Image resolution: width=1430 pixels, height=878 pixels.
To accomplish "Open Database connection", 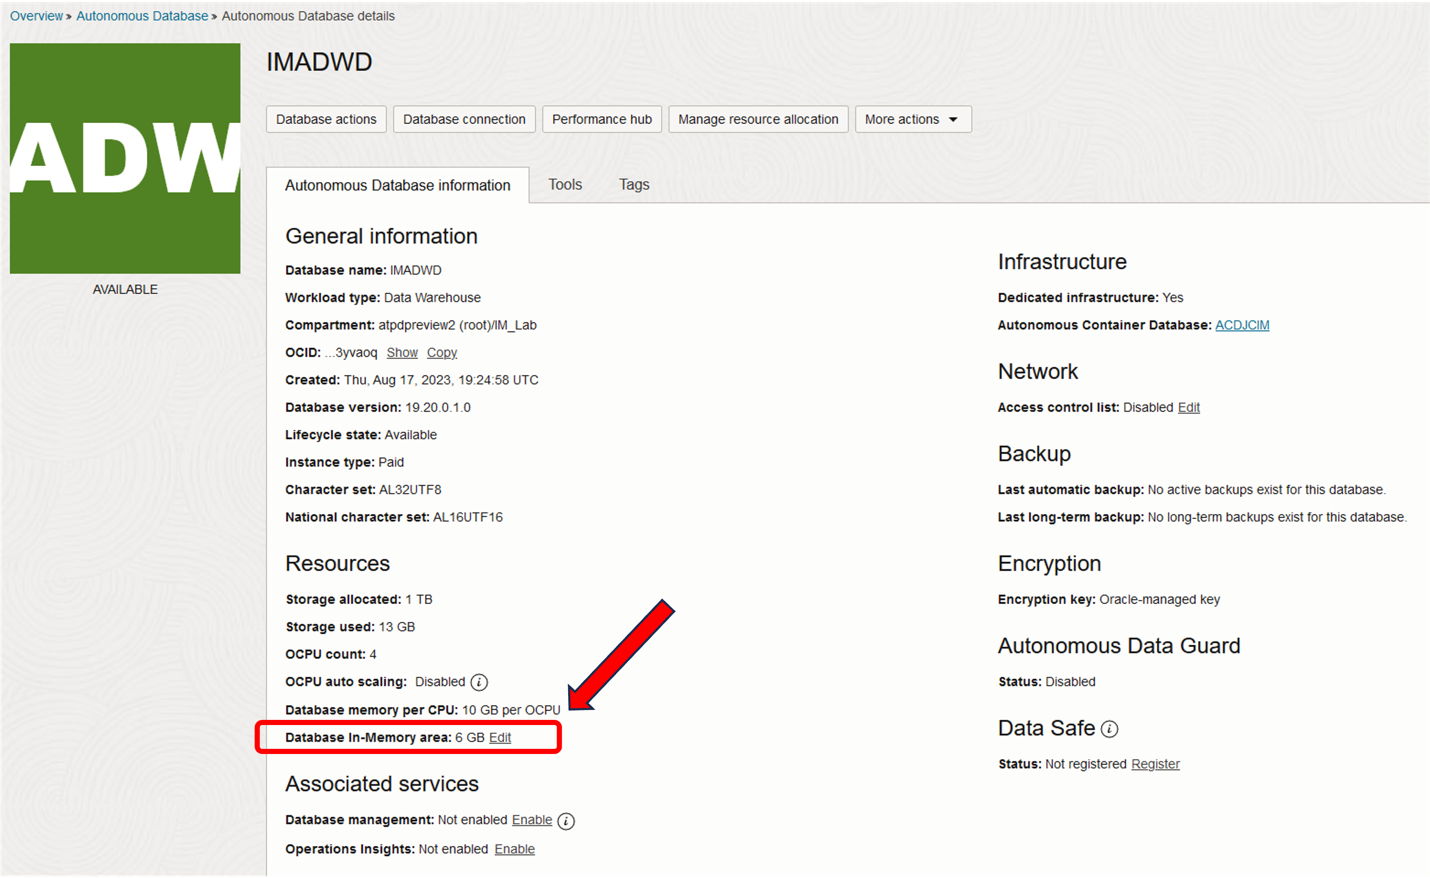I will [464, 119].
